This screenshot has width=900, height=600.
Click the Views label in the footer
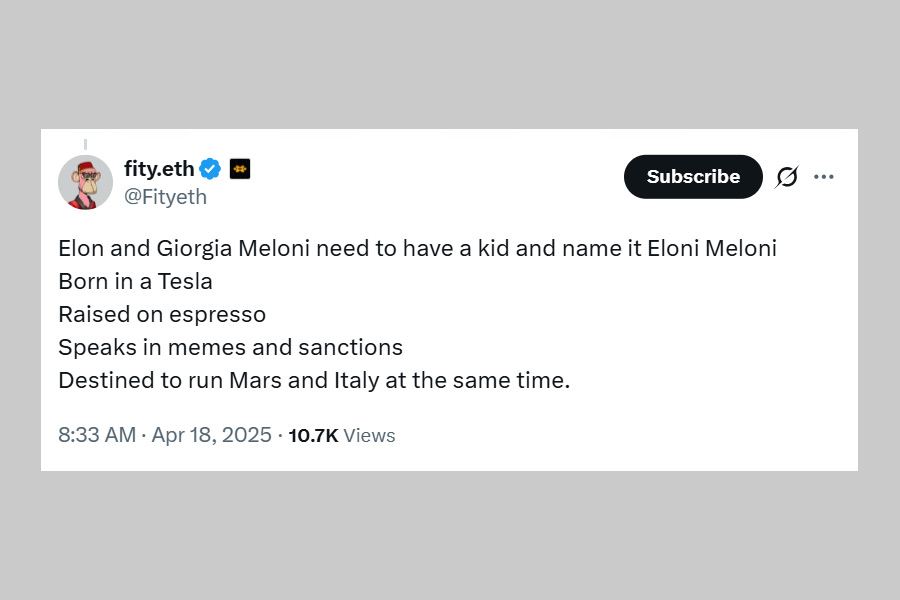(369, 436)
